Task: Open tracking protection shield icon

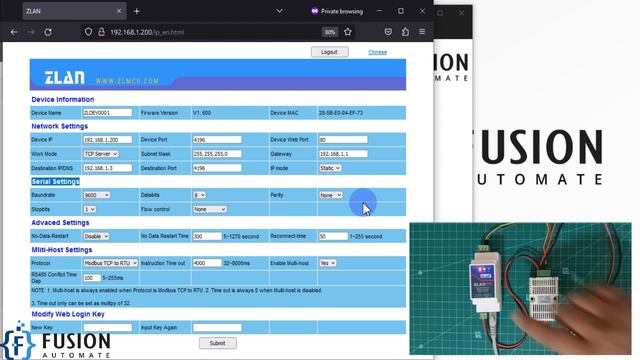Action: point(88,32)
